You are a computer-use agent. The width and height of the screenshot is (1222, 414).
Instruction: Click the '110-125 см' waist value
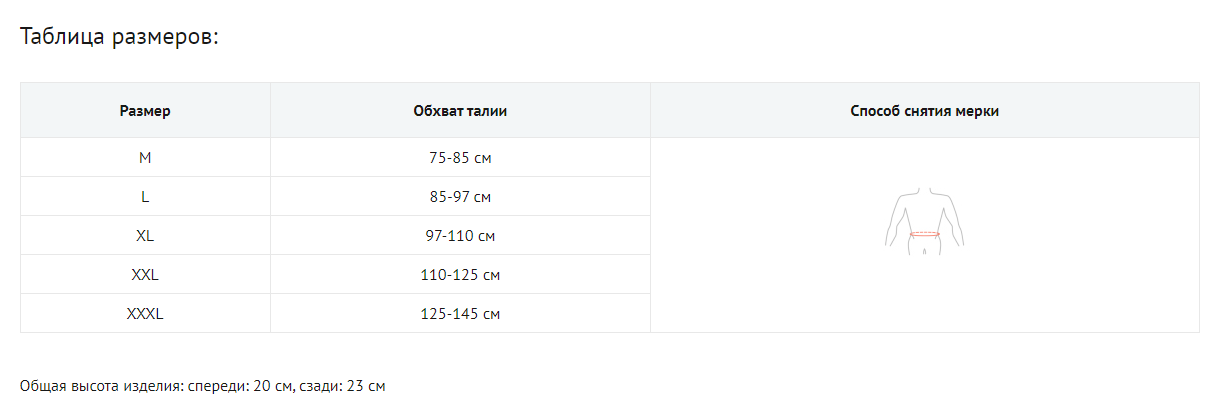tap(460, 275)
